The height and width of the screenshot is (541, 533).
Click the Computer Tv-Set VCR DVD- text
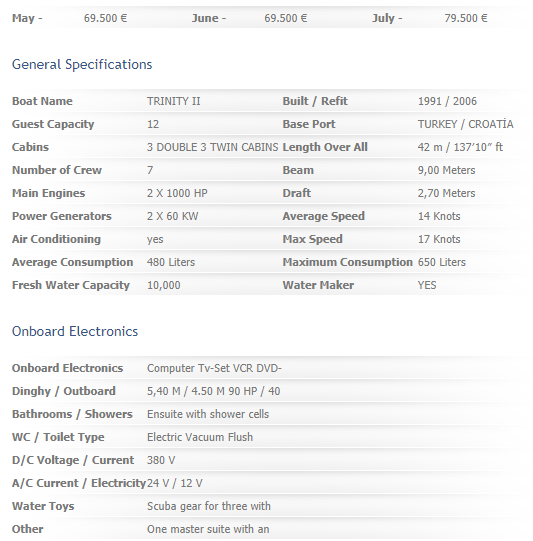point(214,368)
